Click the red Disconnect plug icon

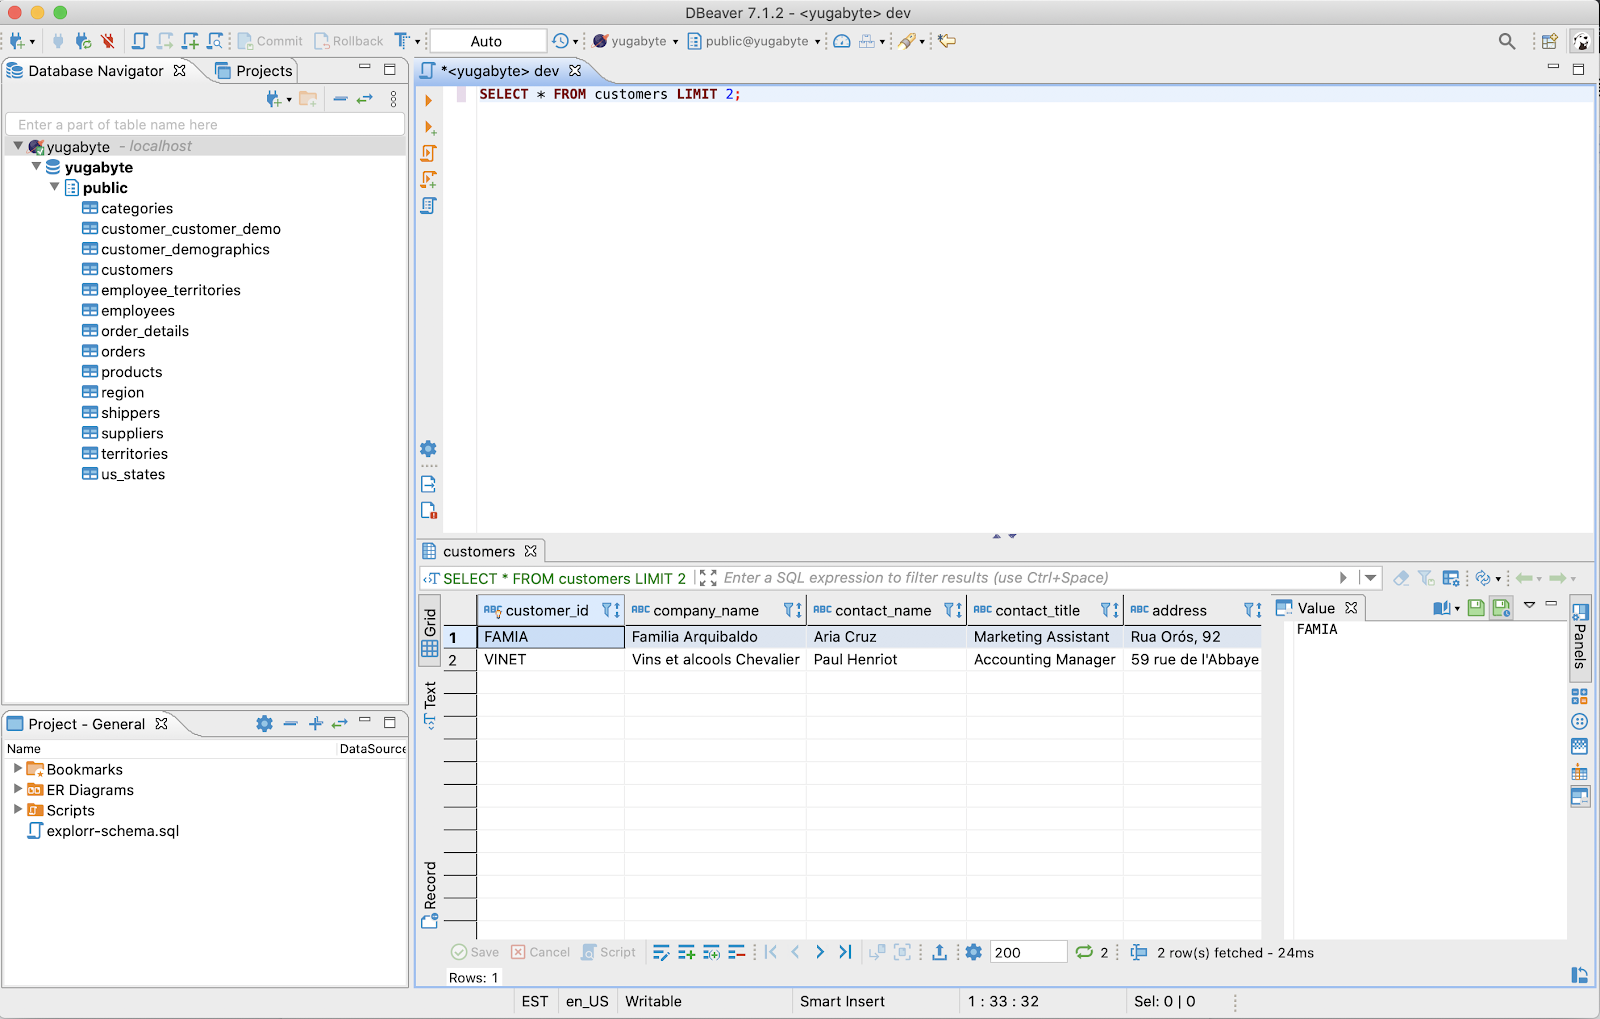tap(107, 41)
